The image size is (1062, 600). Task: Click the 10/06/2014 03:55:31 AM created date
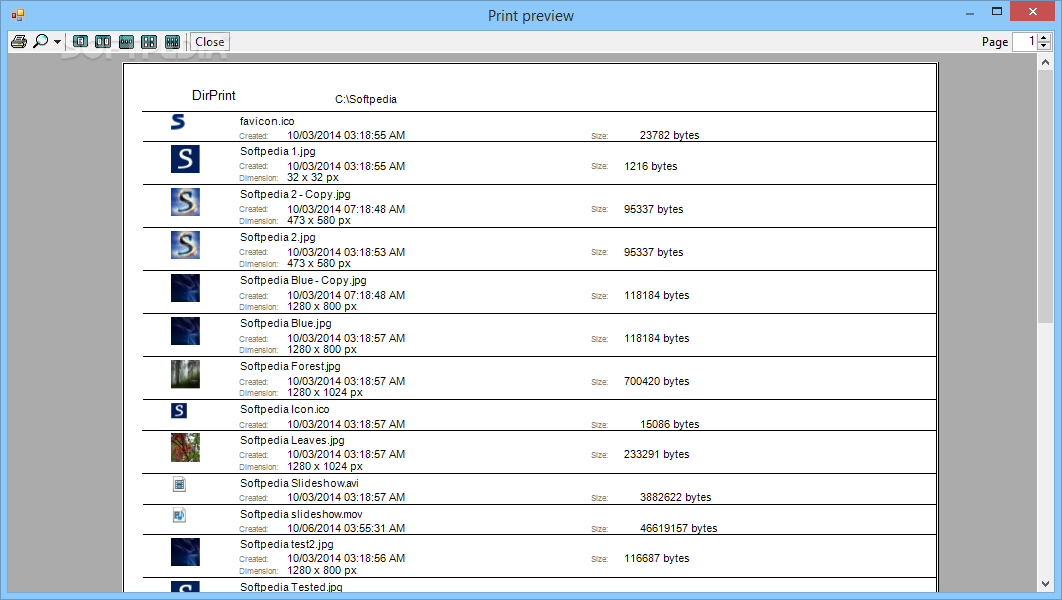point(346,528)
